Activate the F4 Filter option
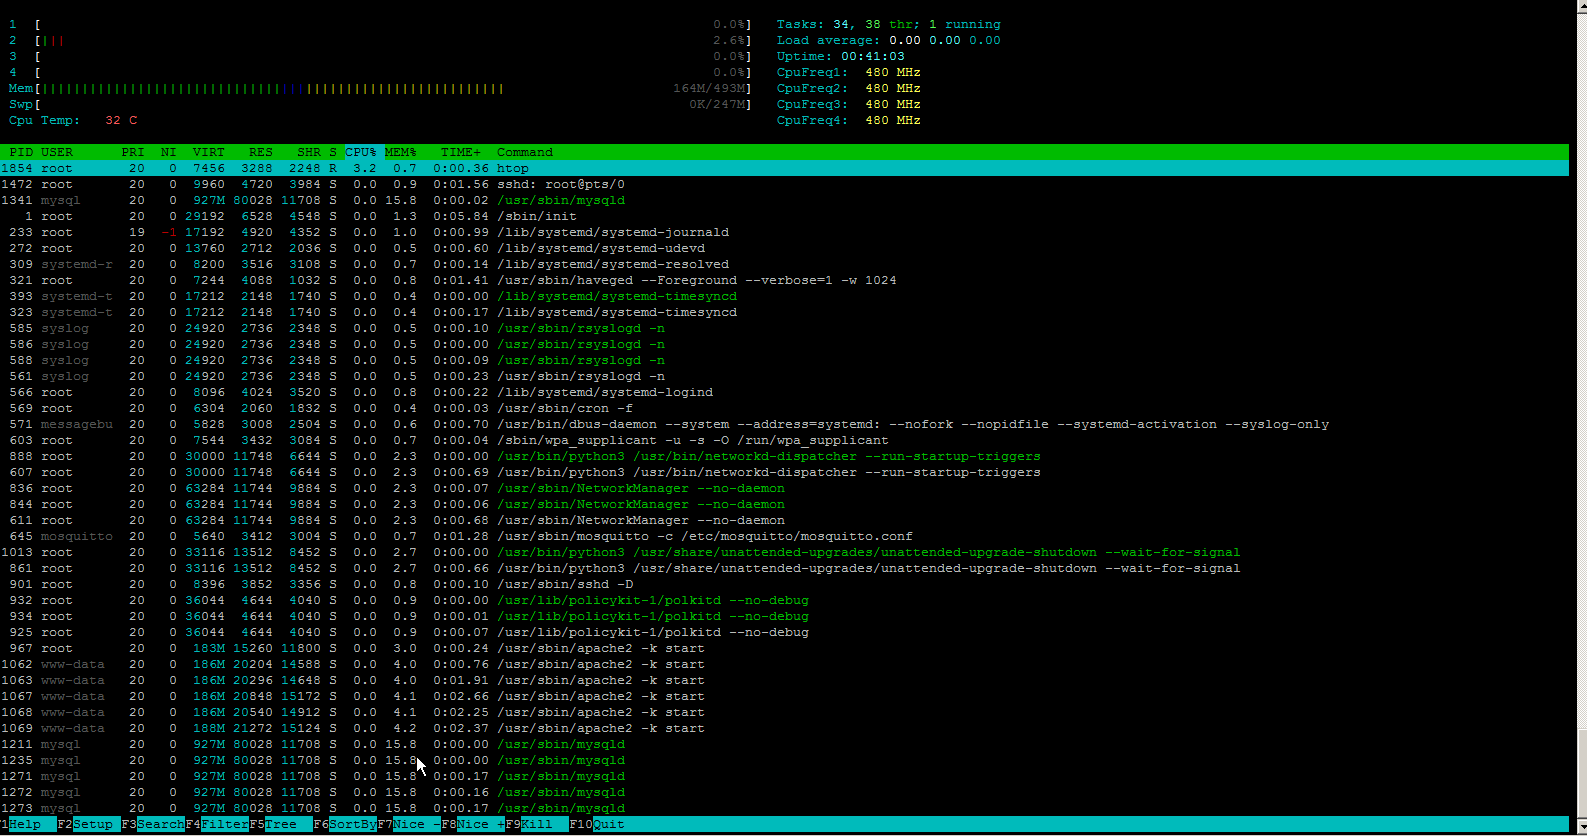 (224, 824)
